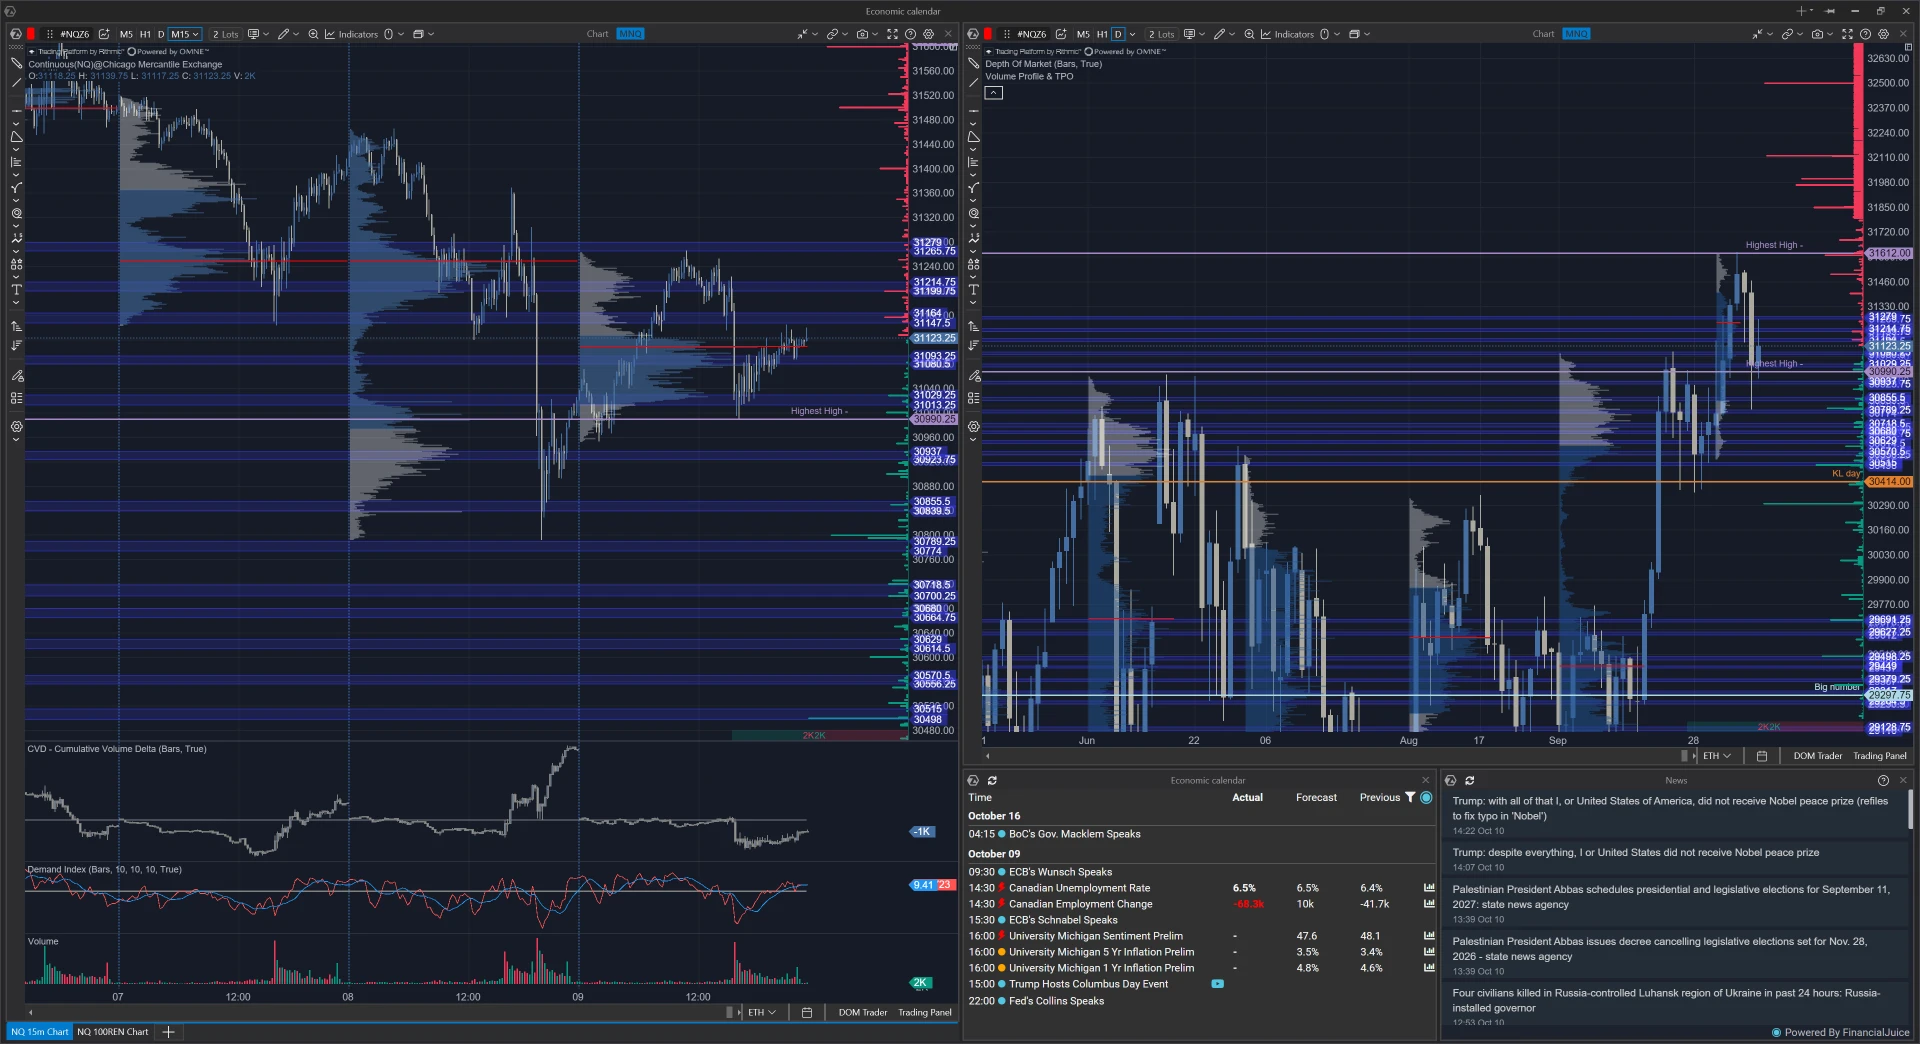The width and height of the screenshot is (1920, 1044).
Task: Open the Economic calendar filter funnel
Action: (x=1410, y=797)
